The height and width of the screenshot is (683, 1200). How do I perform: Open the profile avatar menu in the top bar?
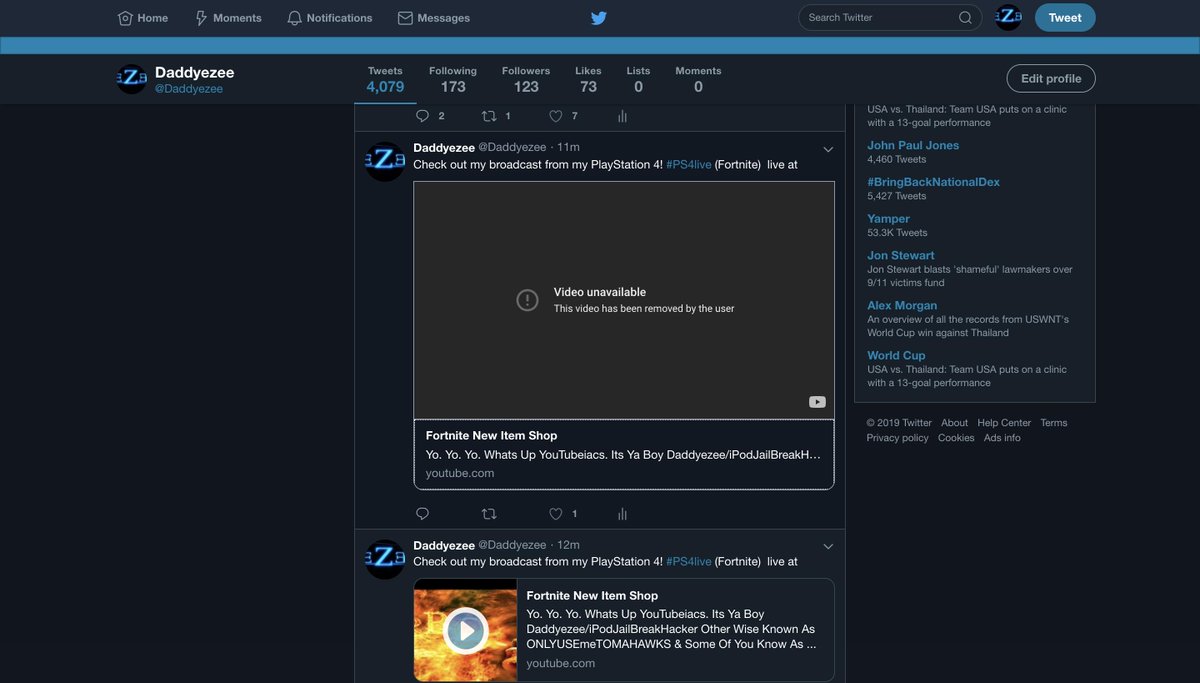click(1009, 17)
